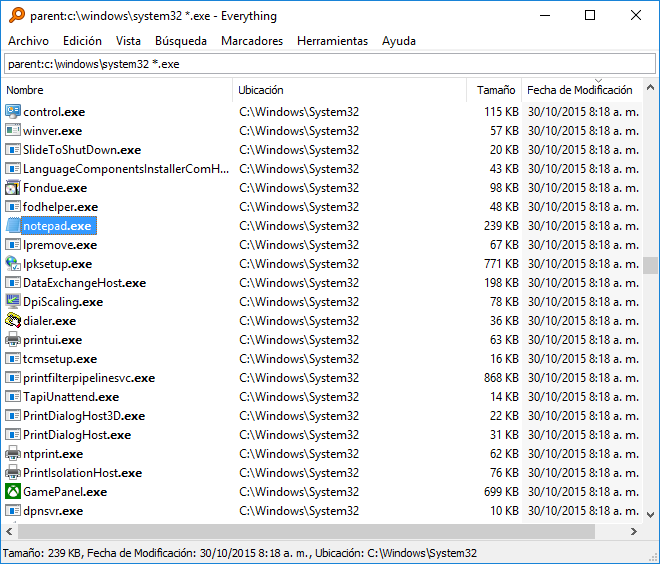Click the Everything magnifier icon in title bar
The width and height of the screenshot is (660, 564).
[x=17, y=16]
